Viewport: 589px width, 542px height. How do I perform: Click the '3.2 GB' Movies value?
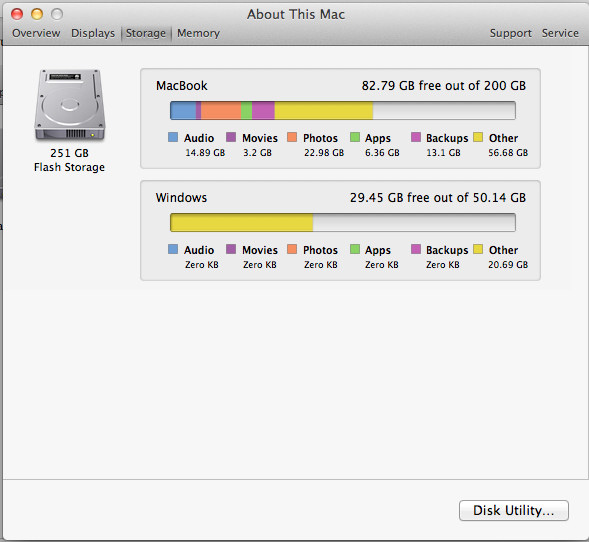point(257,153)
